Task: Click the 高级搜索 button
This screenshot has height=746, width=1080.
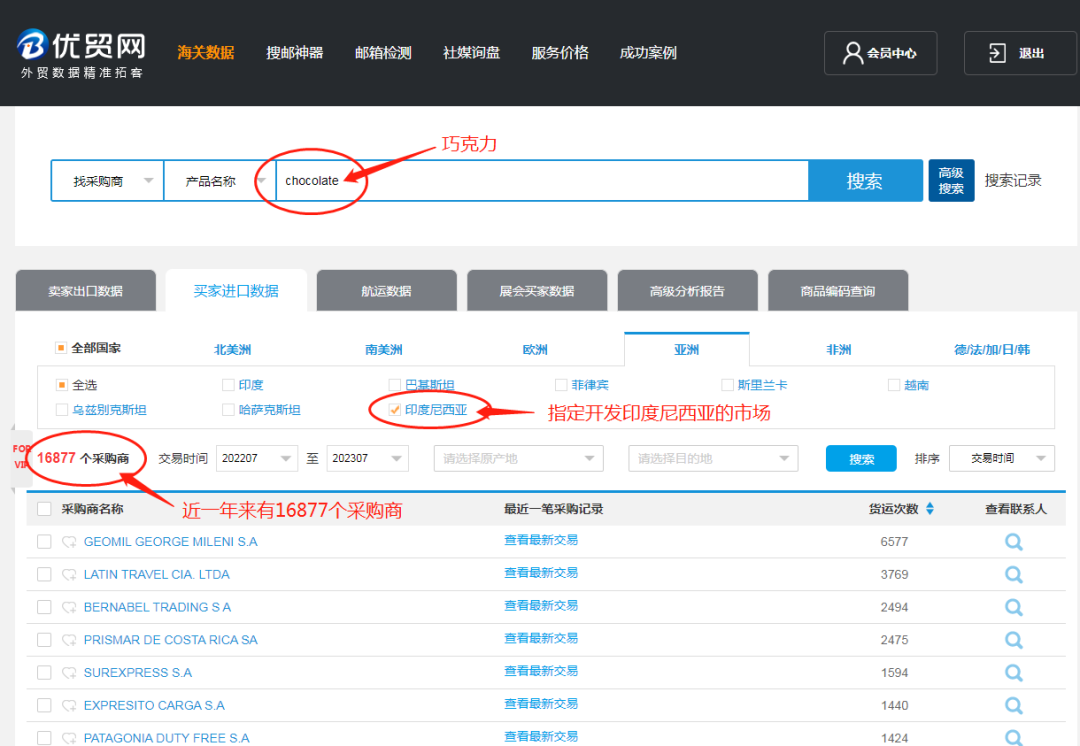Action: [x=951, y=181]
